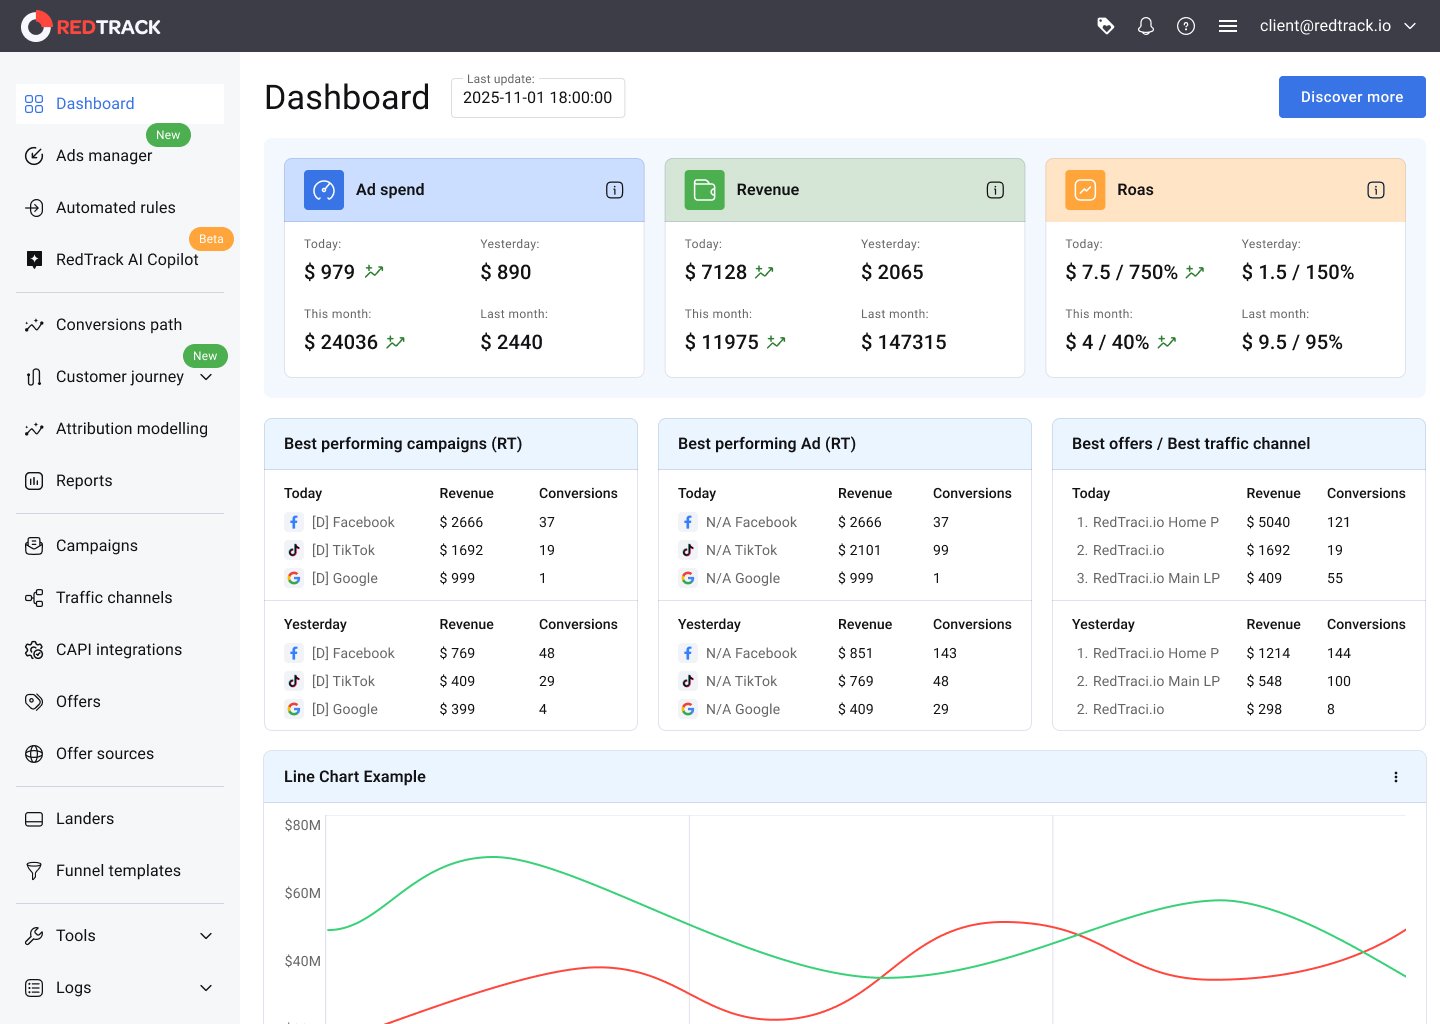Image resolution: width=1440 pixels, height=1024 pixels.
Task: Click the Customer journey icon
Action: 34,377
